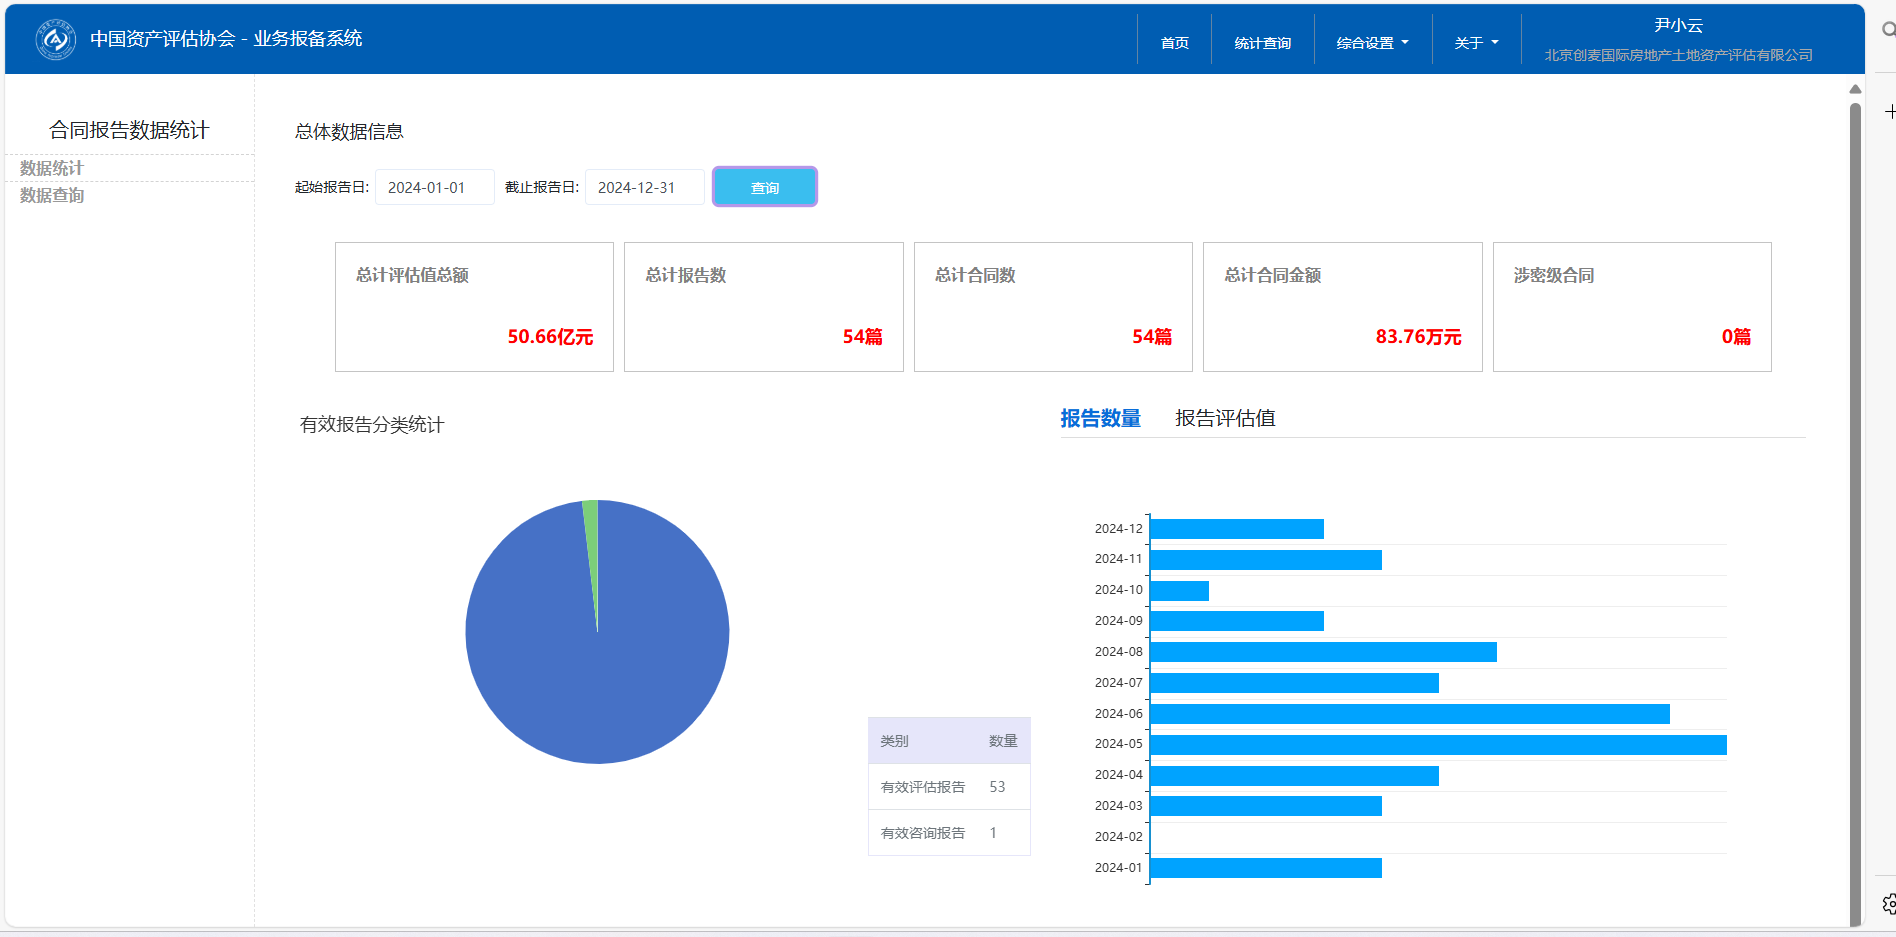Click the association logo in the header

coord(55,40)
